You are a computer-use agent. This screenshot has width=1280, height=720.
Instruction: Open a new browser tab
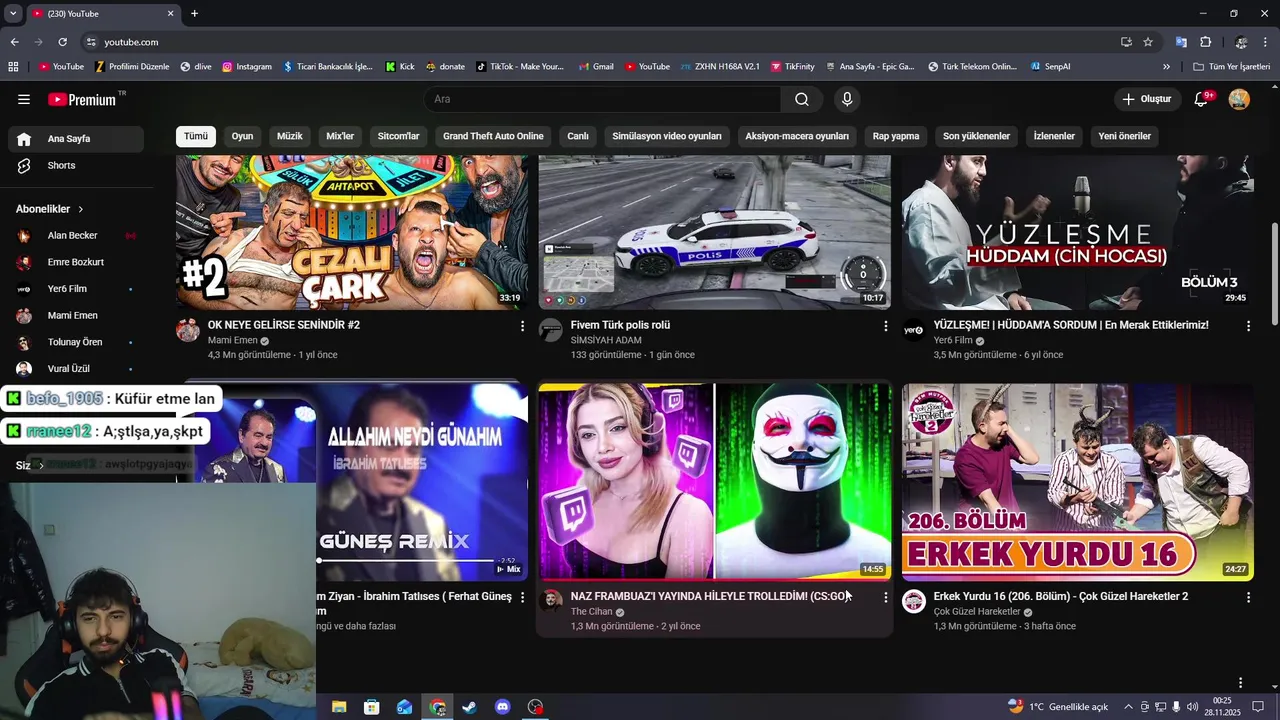tap(194, 14)
